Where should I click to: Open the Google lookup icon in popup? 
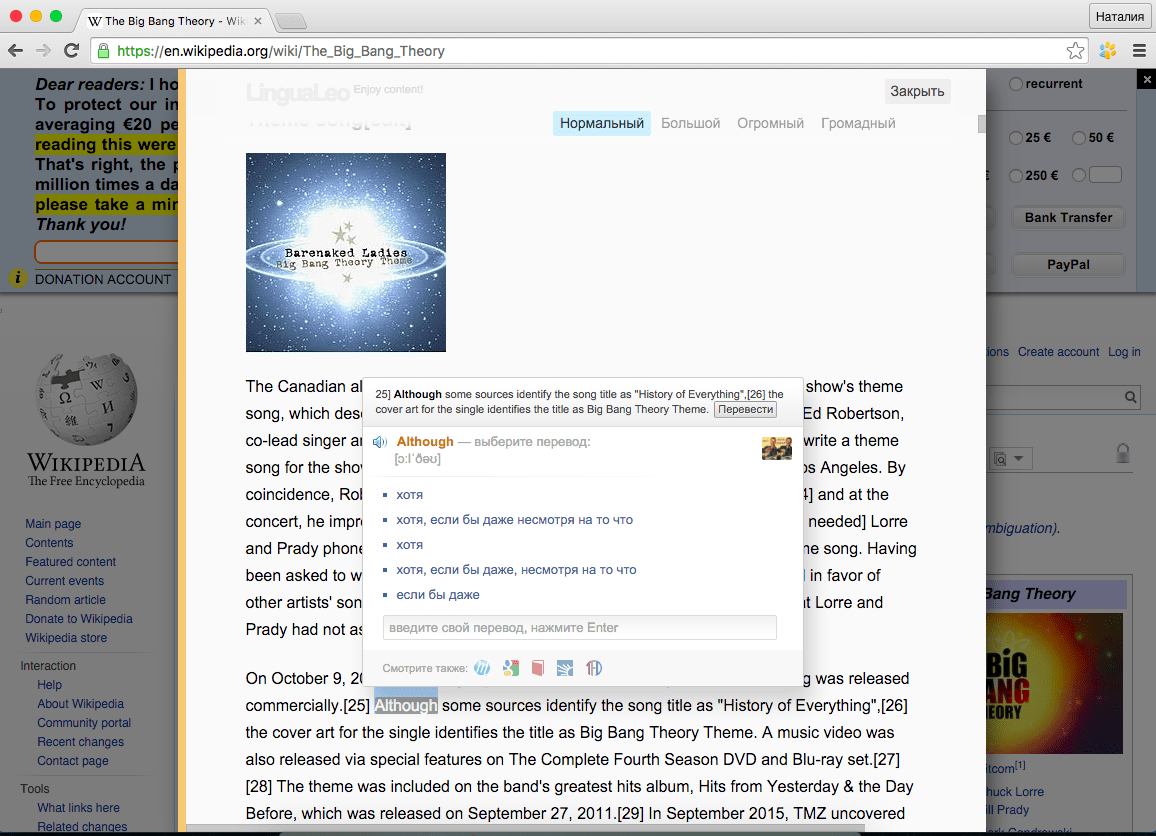[510, 668]
